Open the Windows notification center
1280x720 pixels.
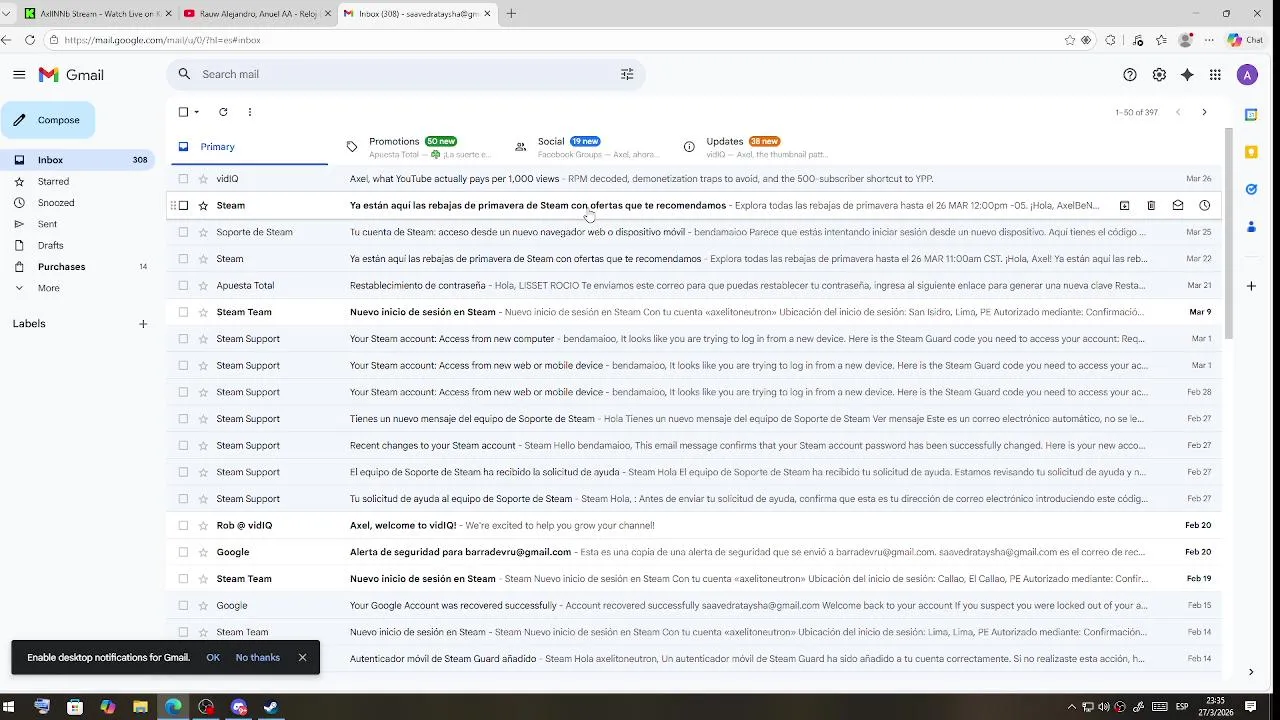pyautogui.click(x=1250, y=707)
